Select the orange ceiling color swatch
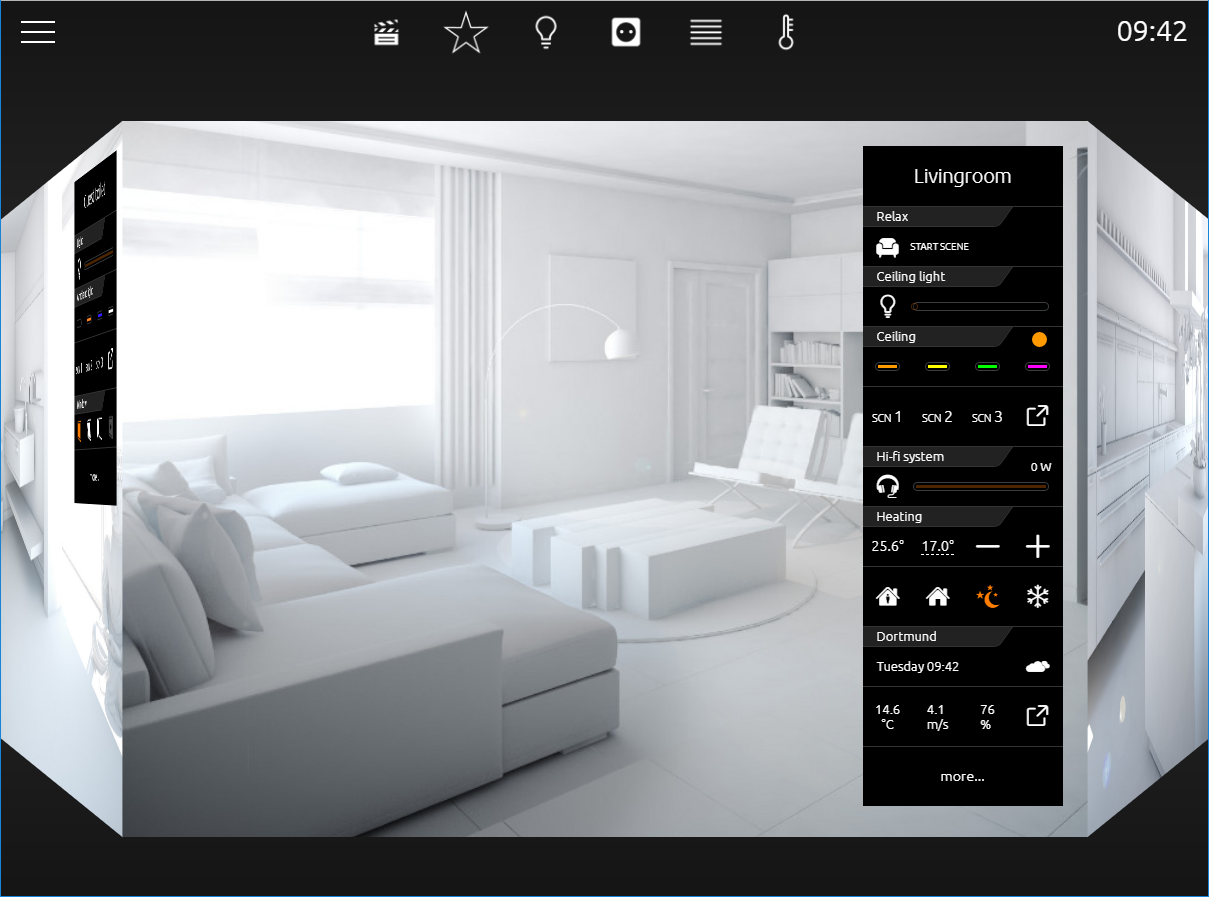Image resolution: width=1209 pixels, height=897 pixels. click(887, 367)
